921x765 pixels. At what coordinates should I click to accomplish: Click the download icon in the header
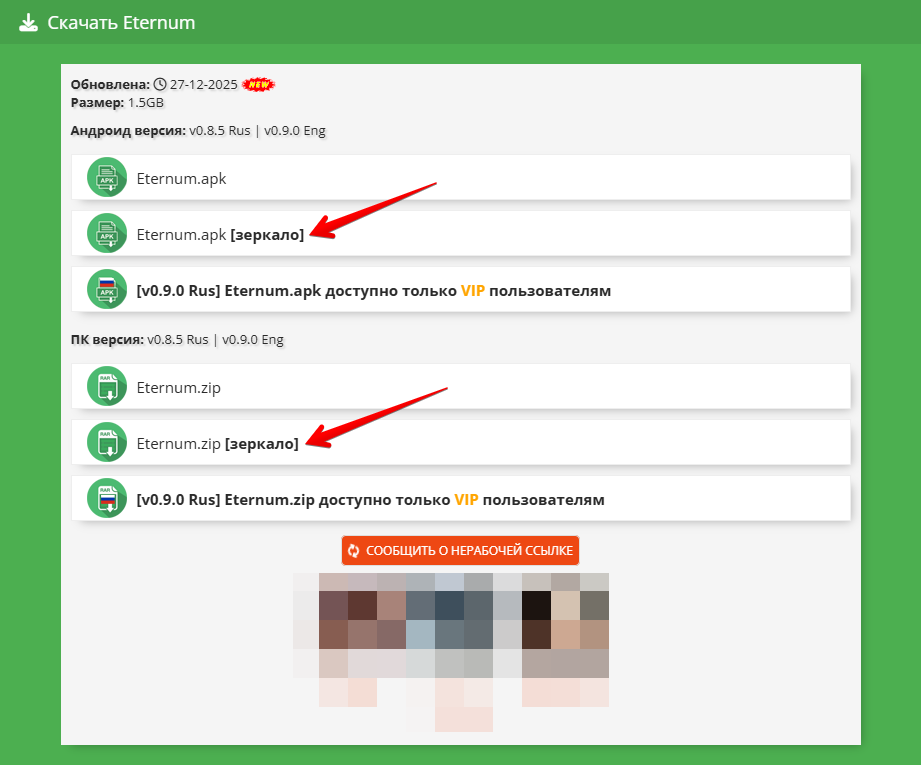coord(28,22)
